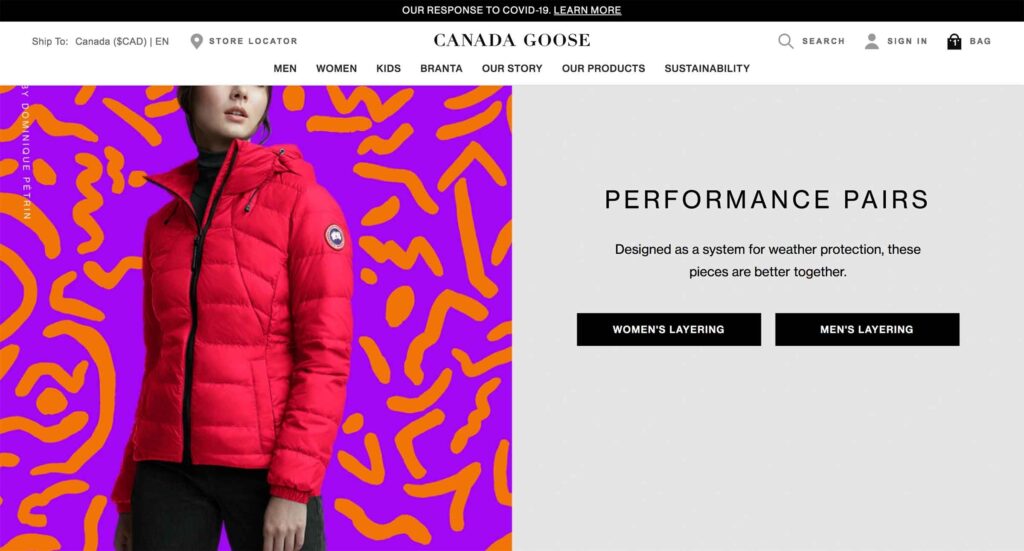Follow the COVID-19 Learn More link
Viewport: 1024px width, 551px height.
(587, 10)
